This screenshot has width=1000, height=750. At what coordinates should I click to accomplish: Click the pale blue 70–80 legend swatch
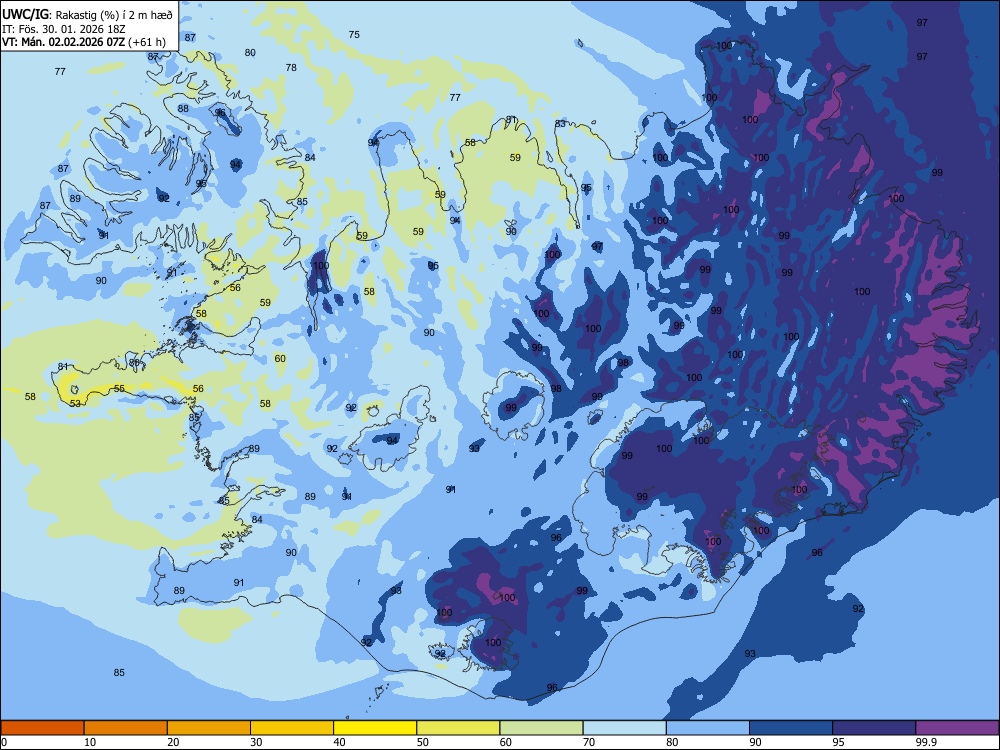click(624, 728)
